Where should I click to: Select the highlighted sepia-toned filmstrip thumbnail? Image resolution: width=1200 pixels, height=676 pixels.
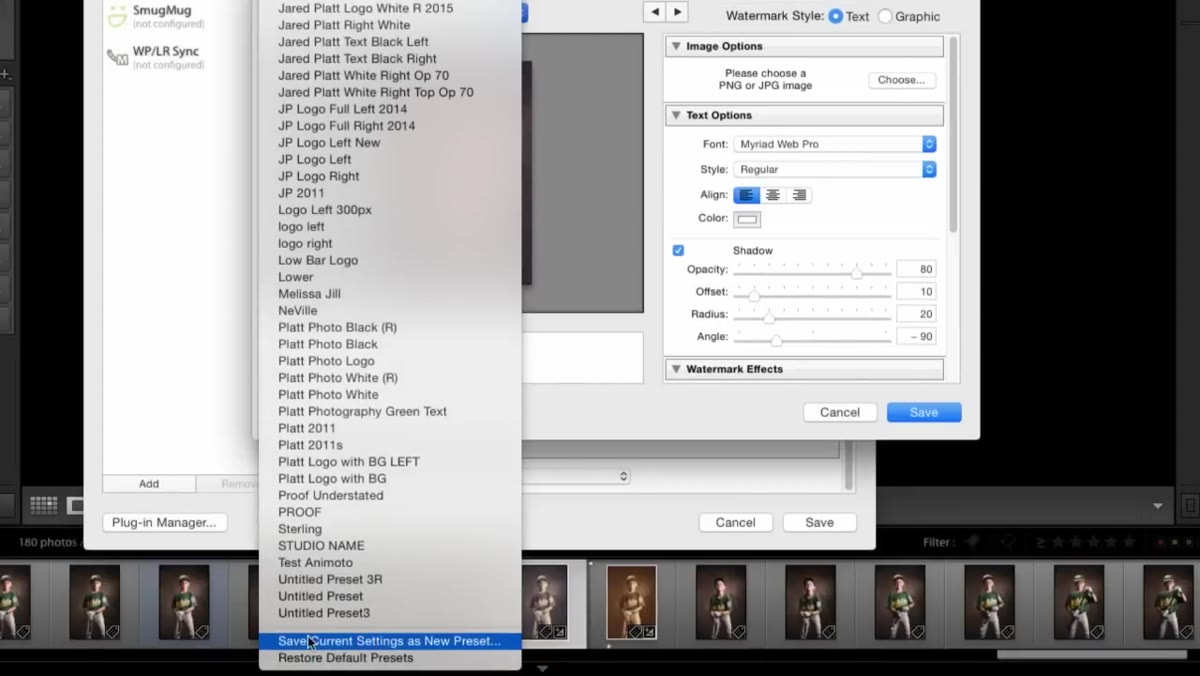tap(632, 601)
